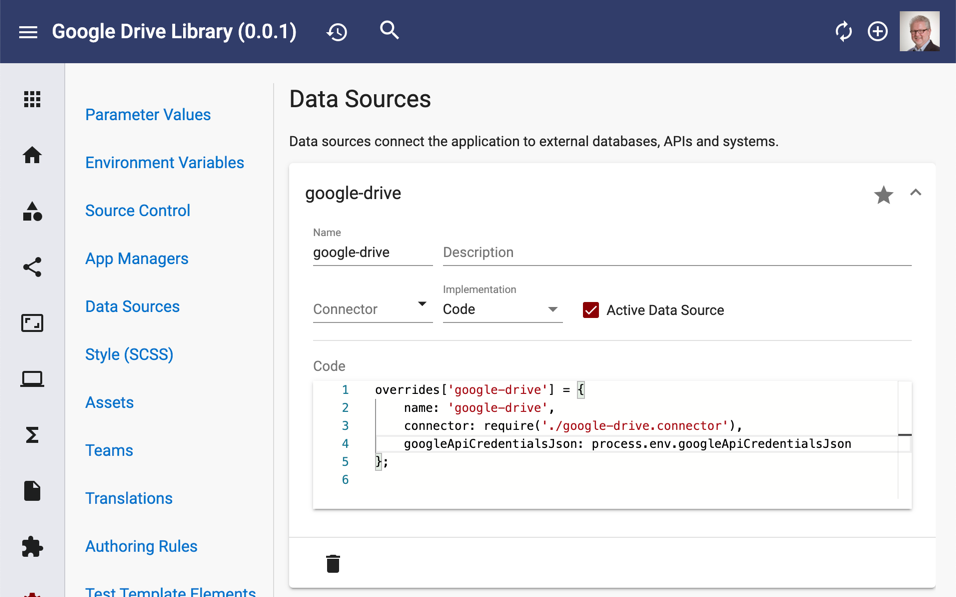Click the search magnifier icon
The image size is (956, 597).
click(389, 30)
